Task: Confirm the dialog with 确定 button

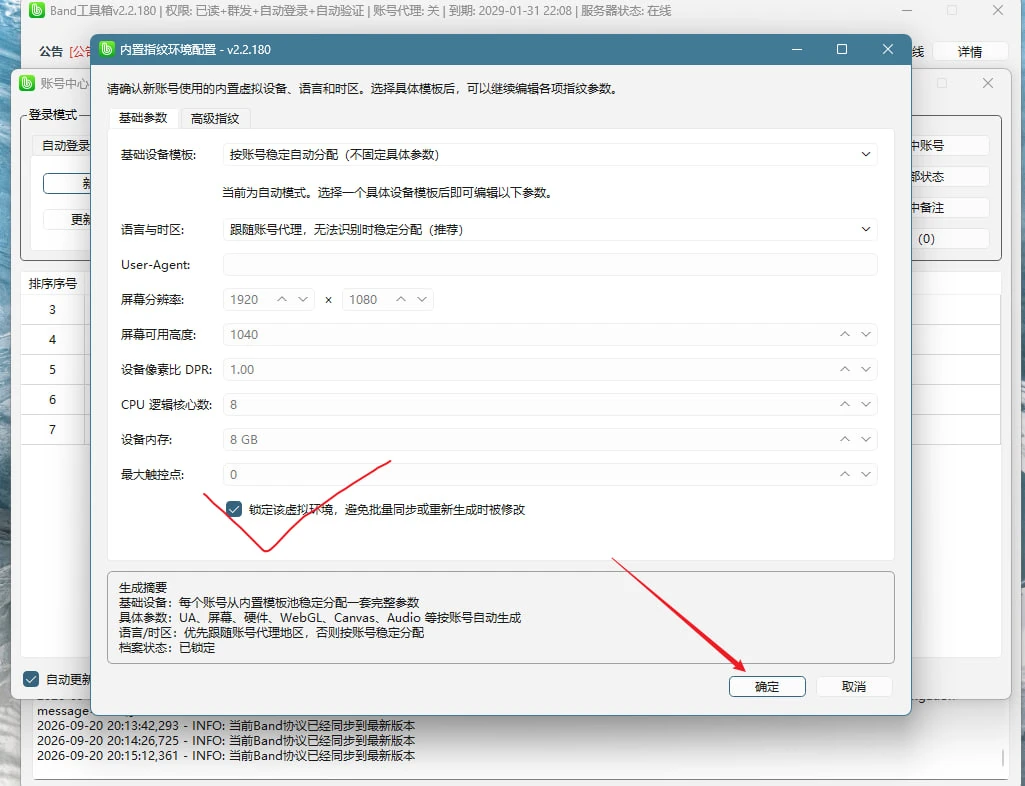Action: [767, 687]
